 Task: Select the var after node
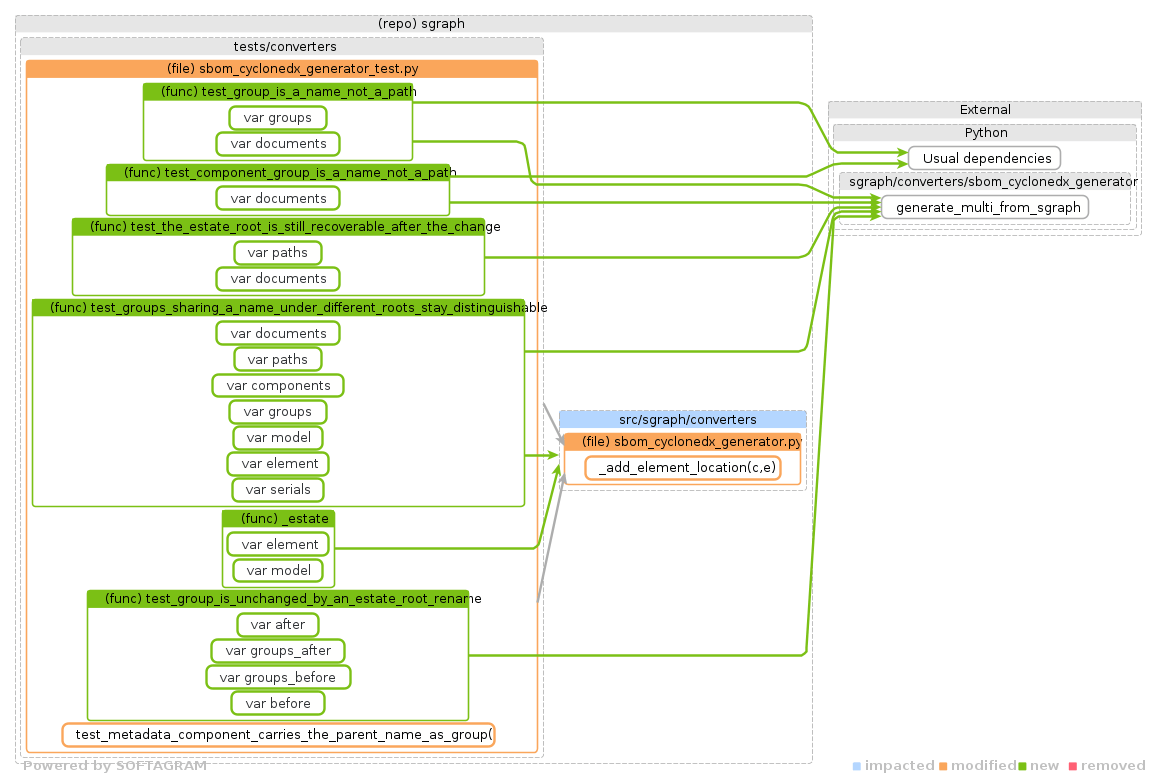(x=278, y=624)
